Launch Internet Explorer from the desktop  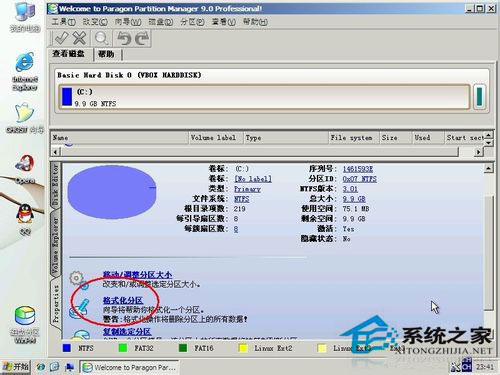coord(25,71)
